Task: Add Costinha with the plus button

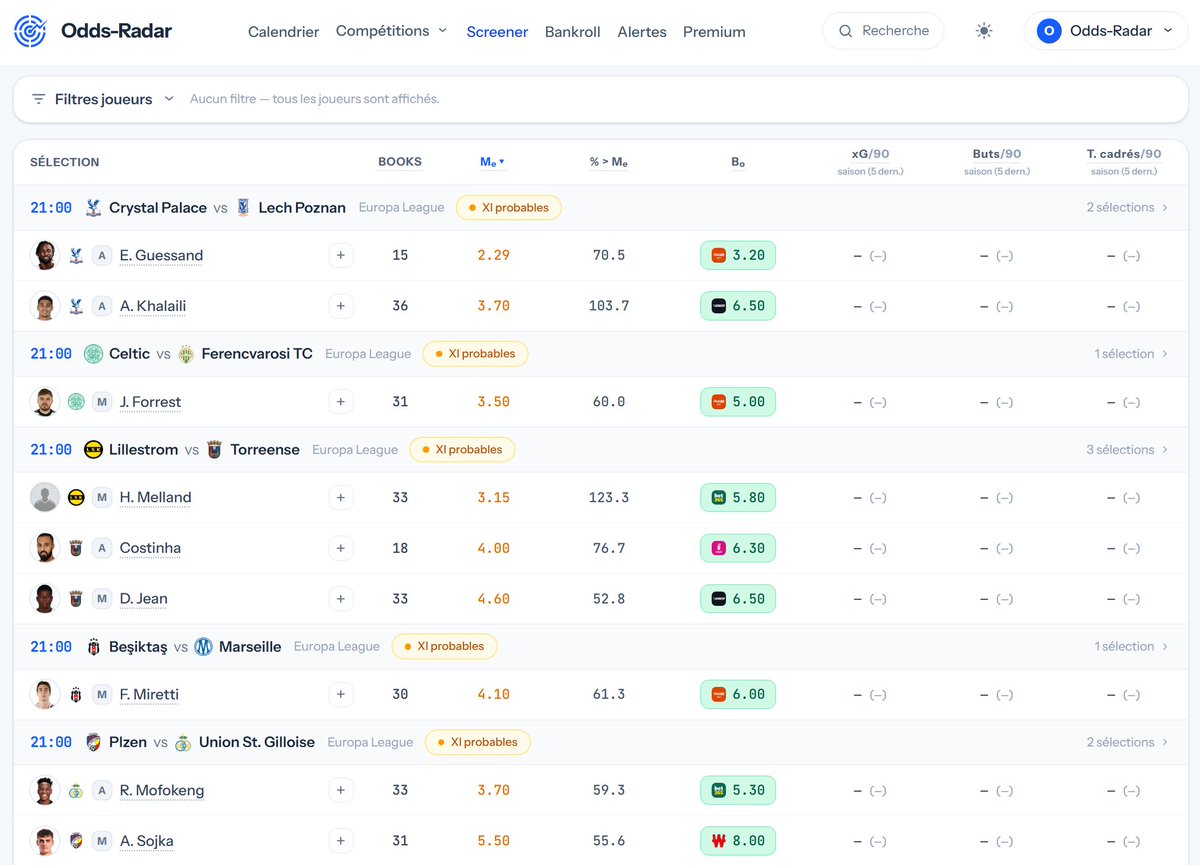Action: coord(341,548)
